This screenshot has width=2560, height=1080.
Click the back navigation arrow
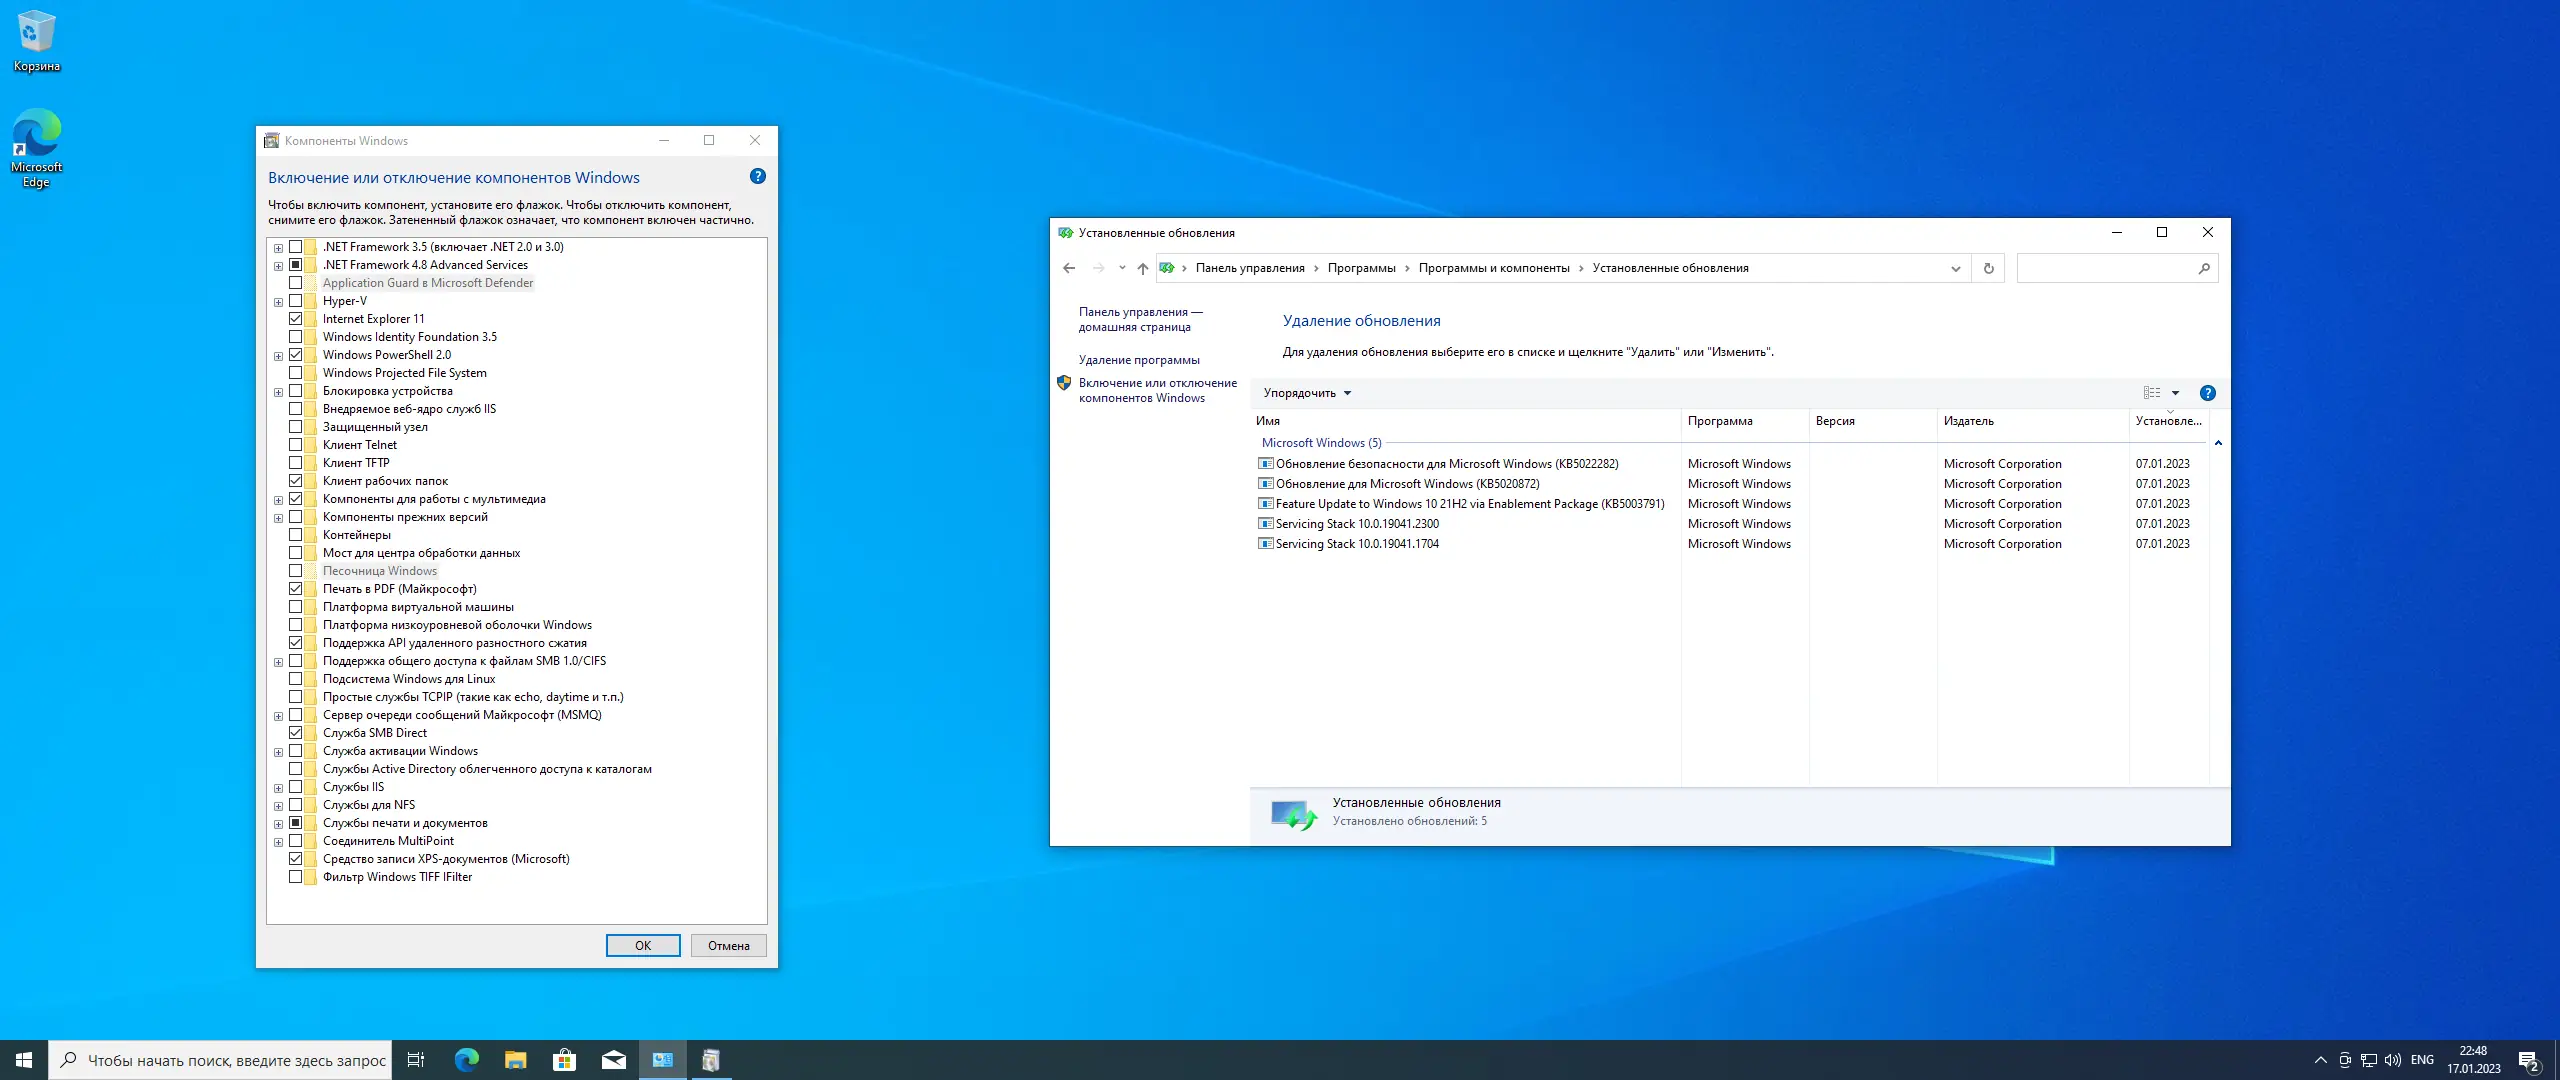(x=1069, y=268)
